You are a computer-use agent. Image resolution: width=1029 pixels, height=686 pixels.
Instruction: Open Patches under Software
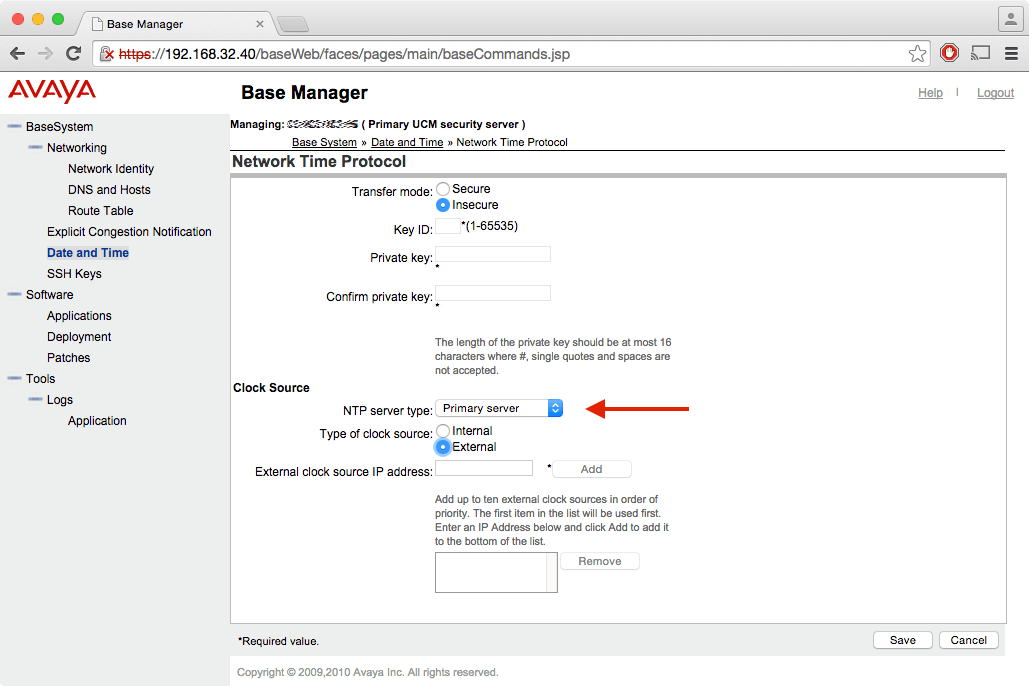pyautogui.click(x=69, y=358)
